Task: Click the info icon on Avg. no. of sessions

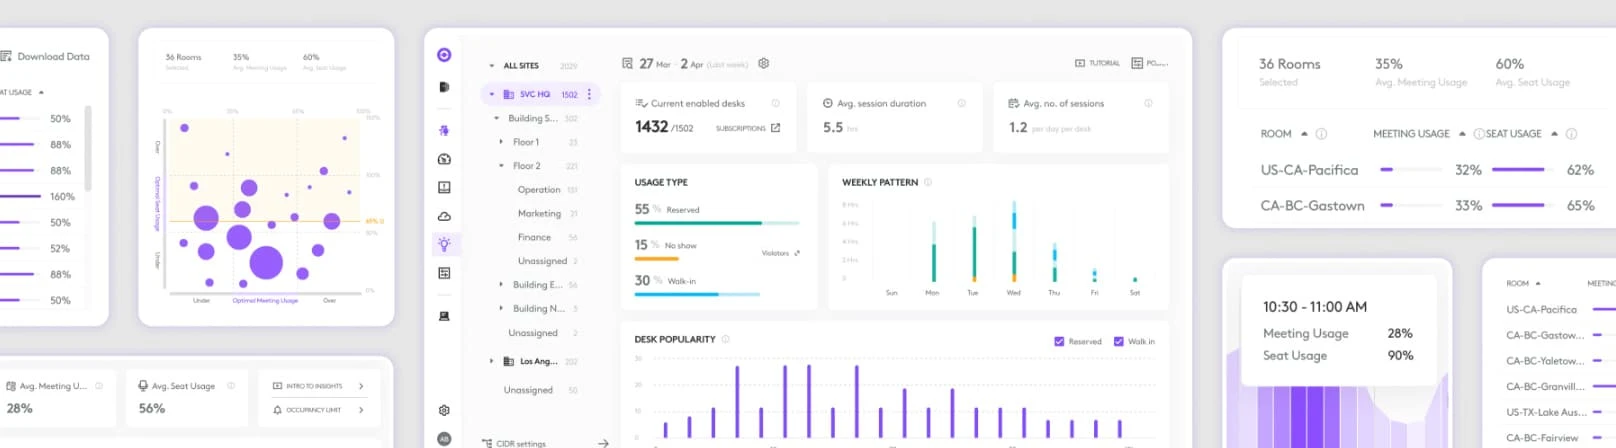Action: click(x=1148, y=103)
